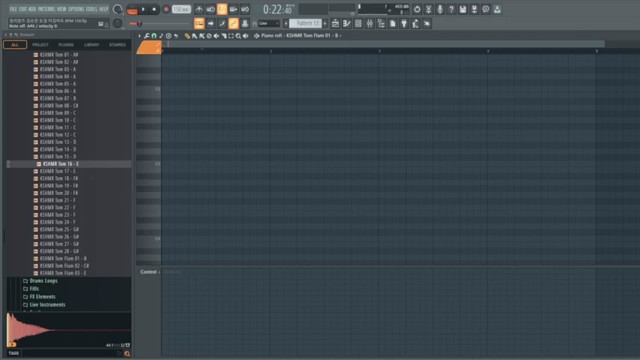Open the Channel rack
Viewport: 640px width, 360px height.
click(358, 24)
